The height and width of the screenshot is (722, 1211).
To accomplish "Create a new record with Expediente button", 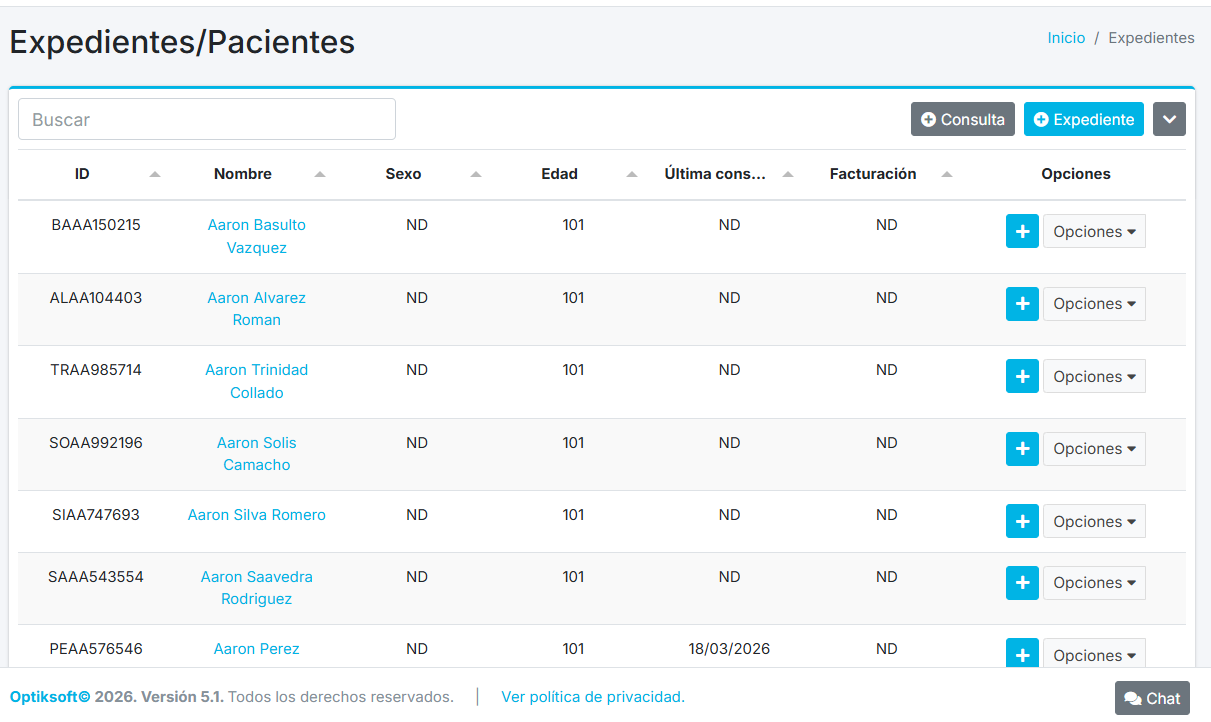I will [x=1083, y=119].
